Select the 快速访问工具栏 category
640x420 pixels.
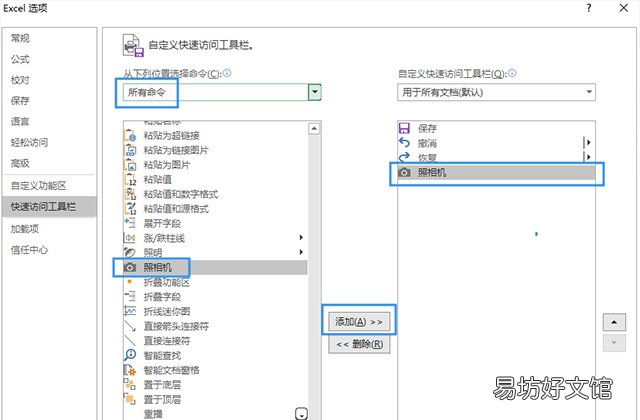(49, 207)
